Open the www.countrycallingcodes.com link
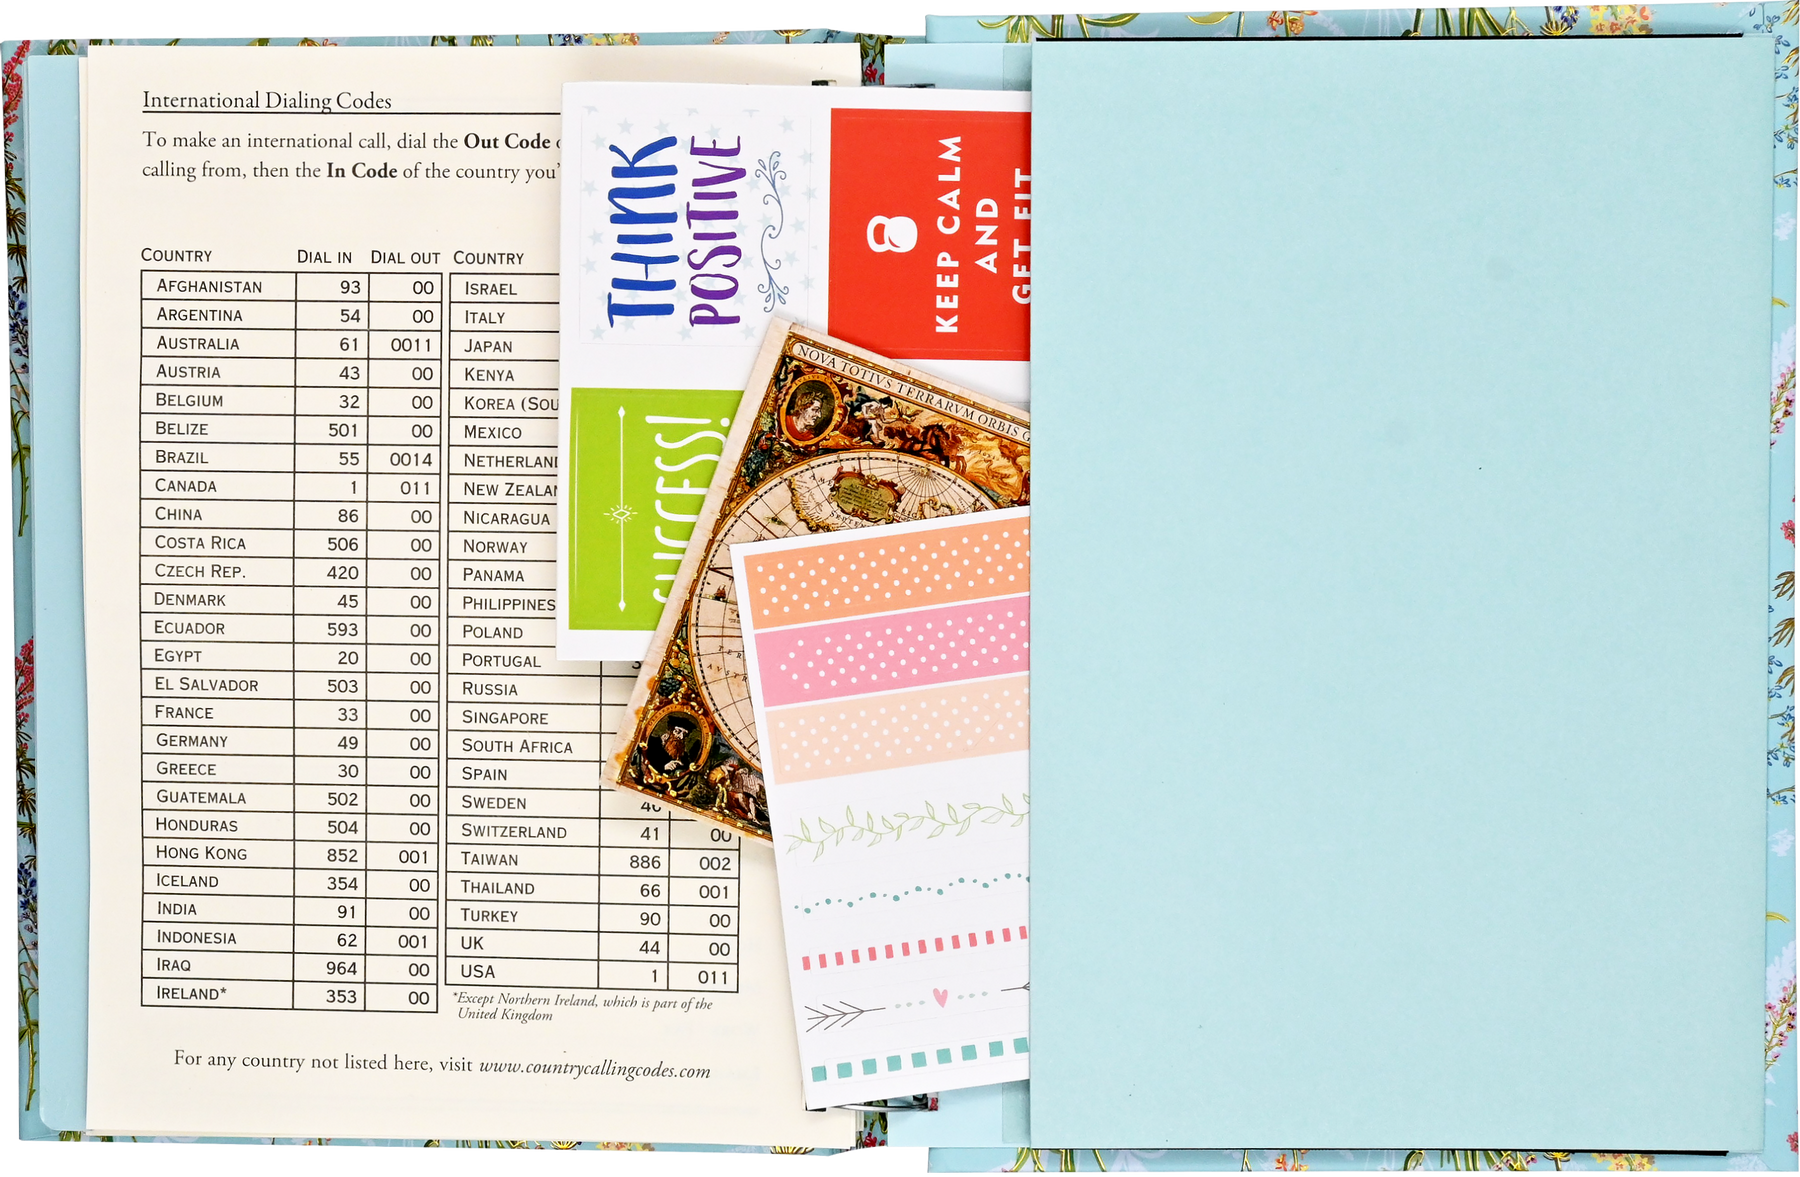This screenshot has width=1800, height=1177. [594, 1069]
